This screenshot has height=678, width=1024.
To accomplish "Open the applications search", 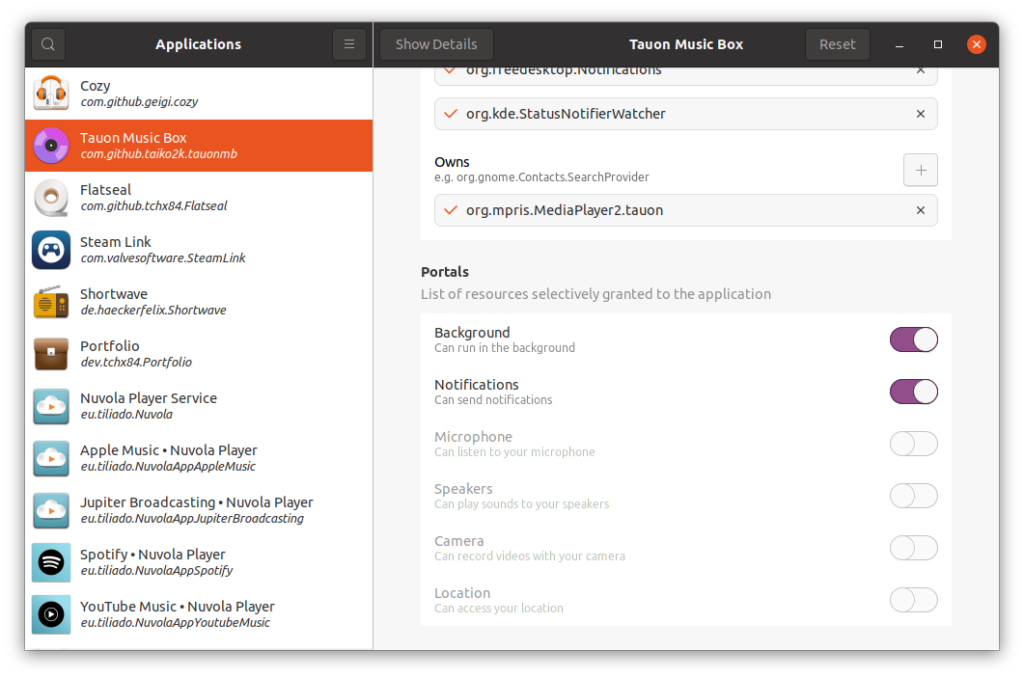I will 48,44.
